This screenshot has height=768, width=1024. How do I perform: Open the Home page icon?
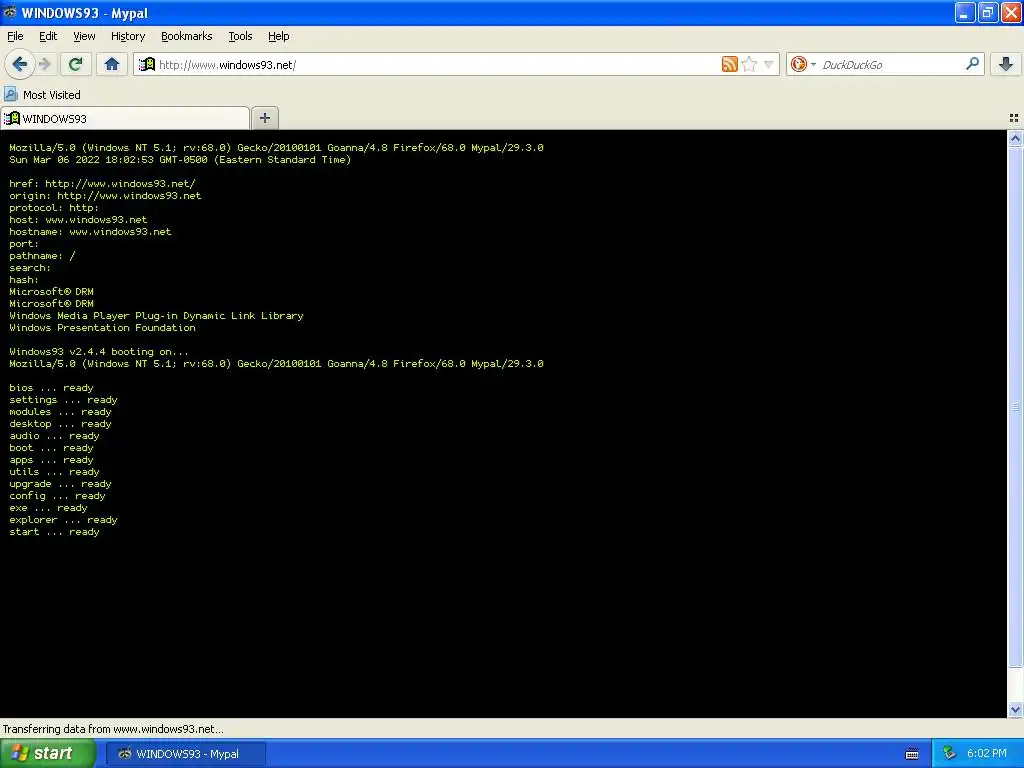pos(112,64)
